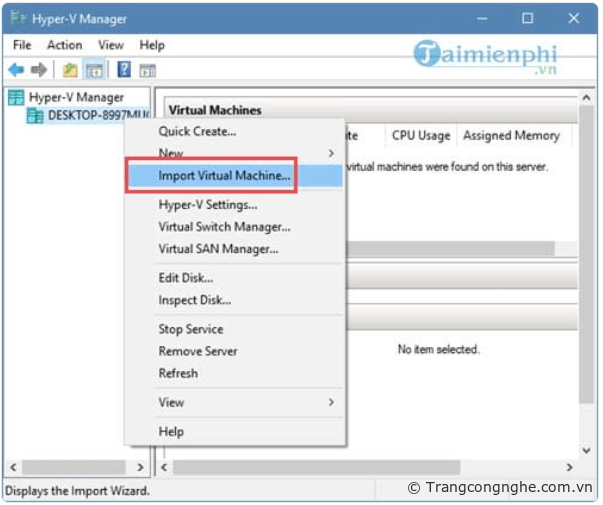
Task: Click the Forward arrow toolbar icon
Action: 39,69
